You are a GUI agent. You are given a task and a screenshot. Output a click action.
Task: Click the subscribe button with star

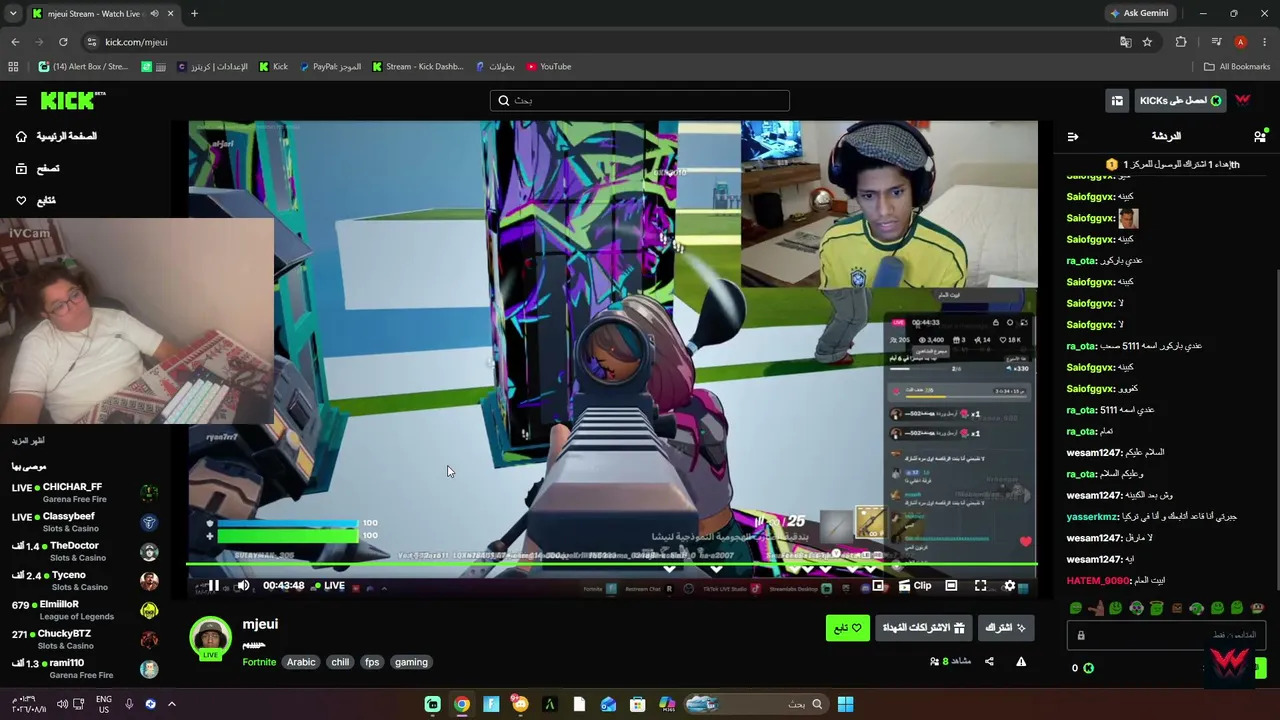click(x=1006, y=628)
